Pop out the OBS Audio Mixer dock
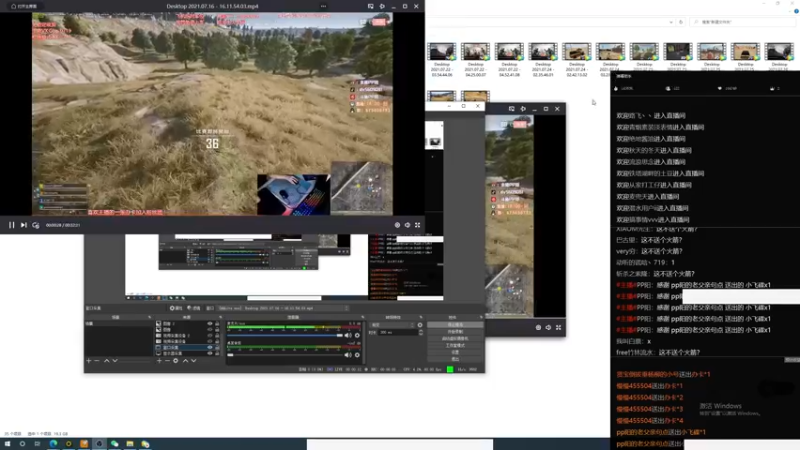Screen dimensions: 800x450 coord(362,317)
